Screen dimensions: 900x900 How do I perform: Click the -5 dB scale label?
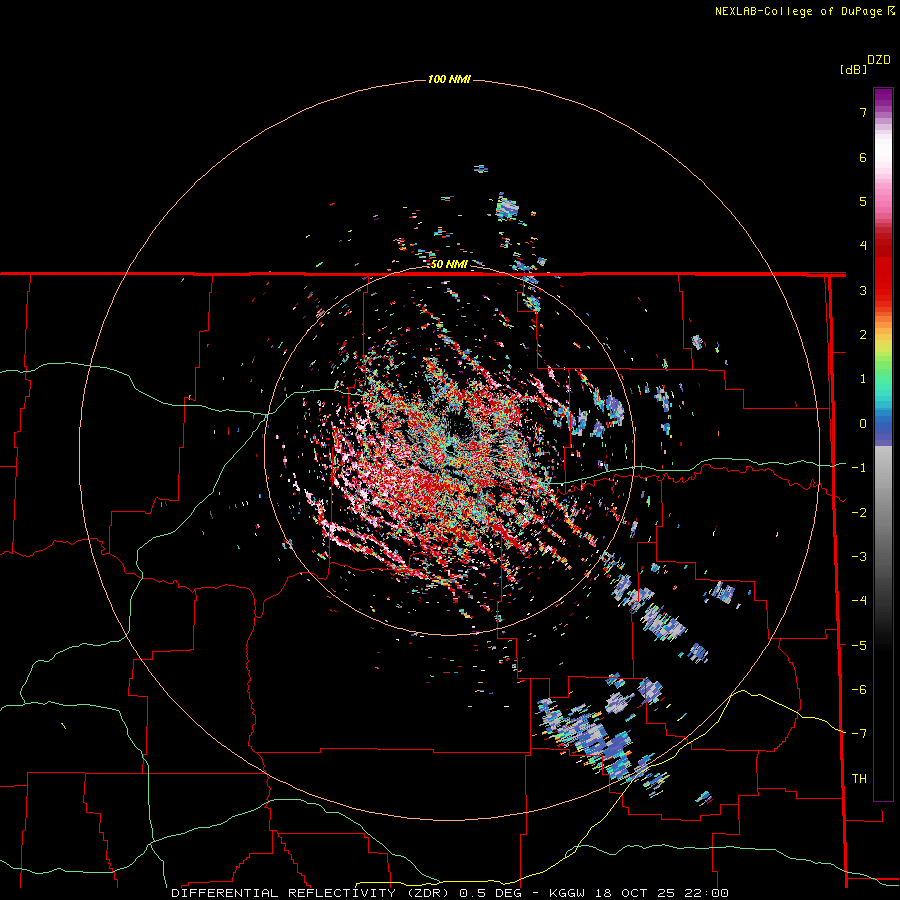tap(859, 646)
